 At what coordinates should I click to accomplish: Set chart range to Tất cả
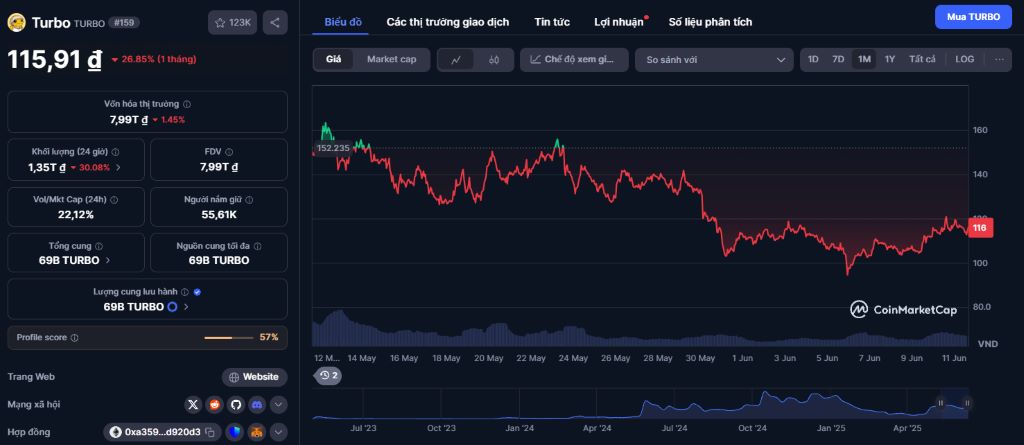[922, 59]
